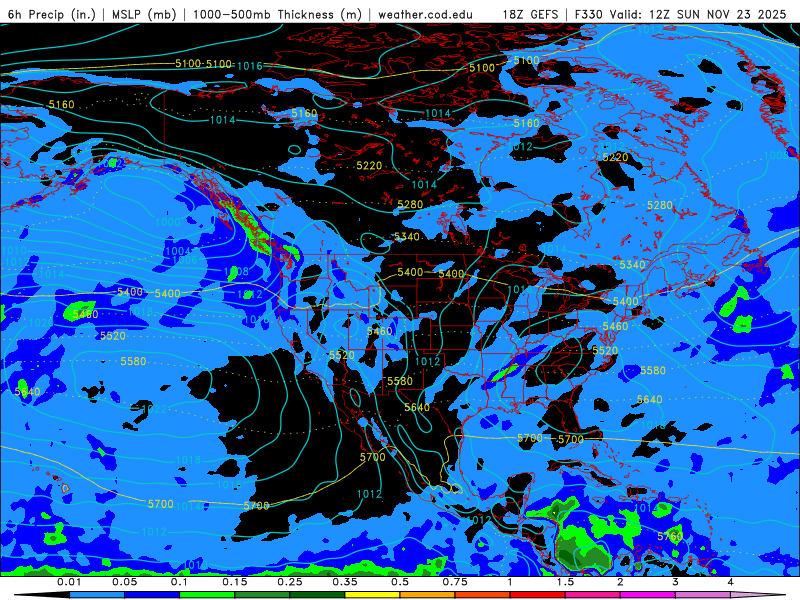
Task: Click the 0.01 legend value
Action: coord(69,582)
